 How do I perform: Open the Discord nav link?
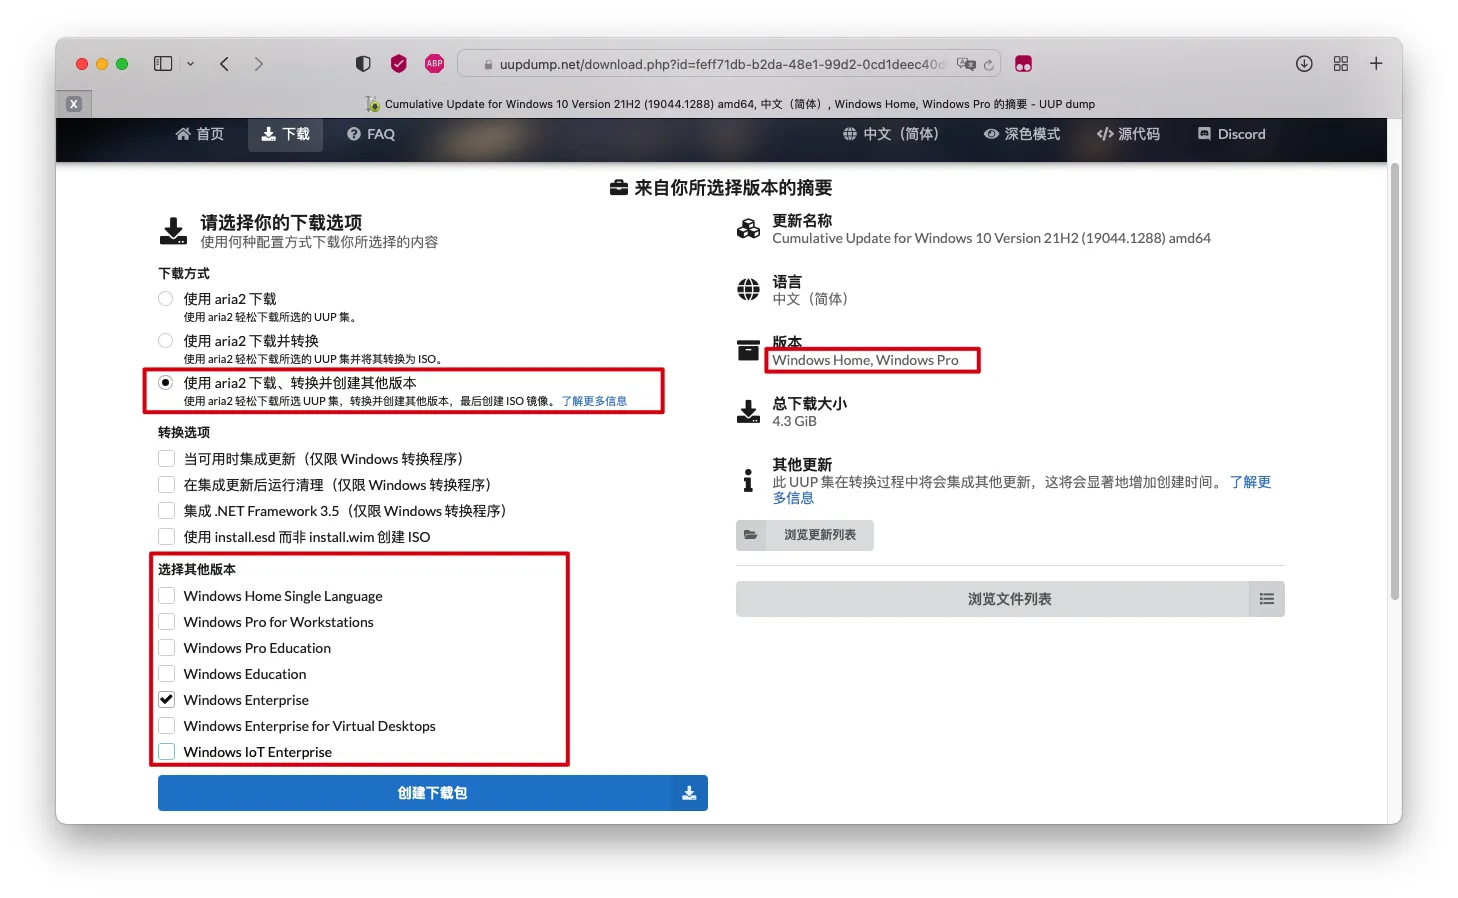[x=1232, y=134]
